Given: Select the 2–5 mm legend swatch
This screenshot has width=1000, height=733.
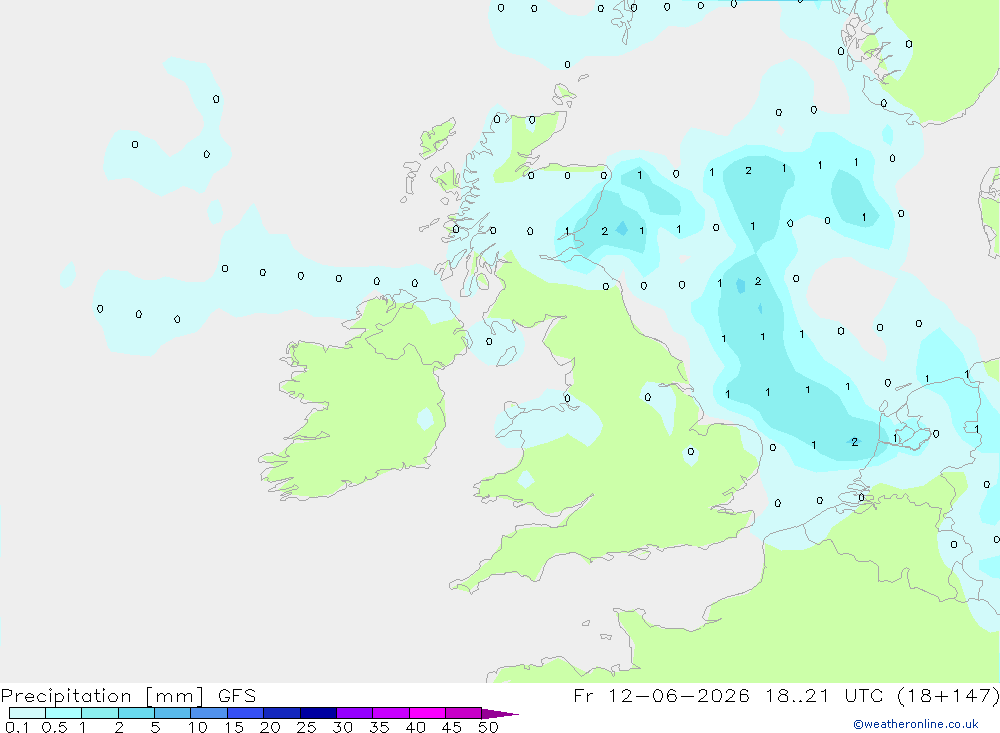Looking at the screenshot, I should pos(136,713).
